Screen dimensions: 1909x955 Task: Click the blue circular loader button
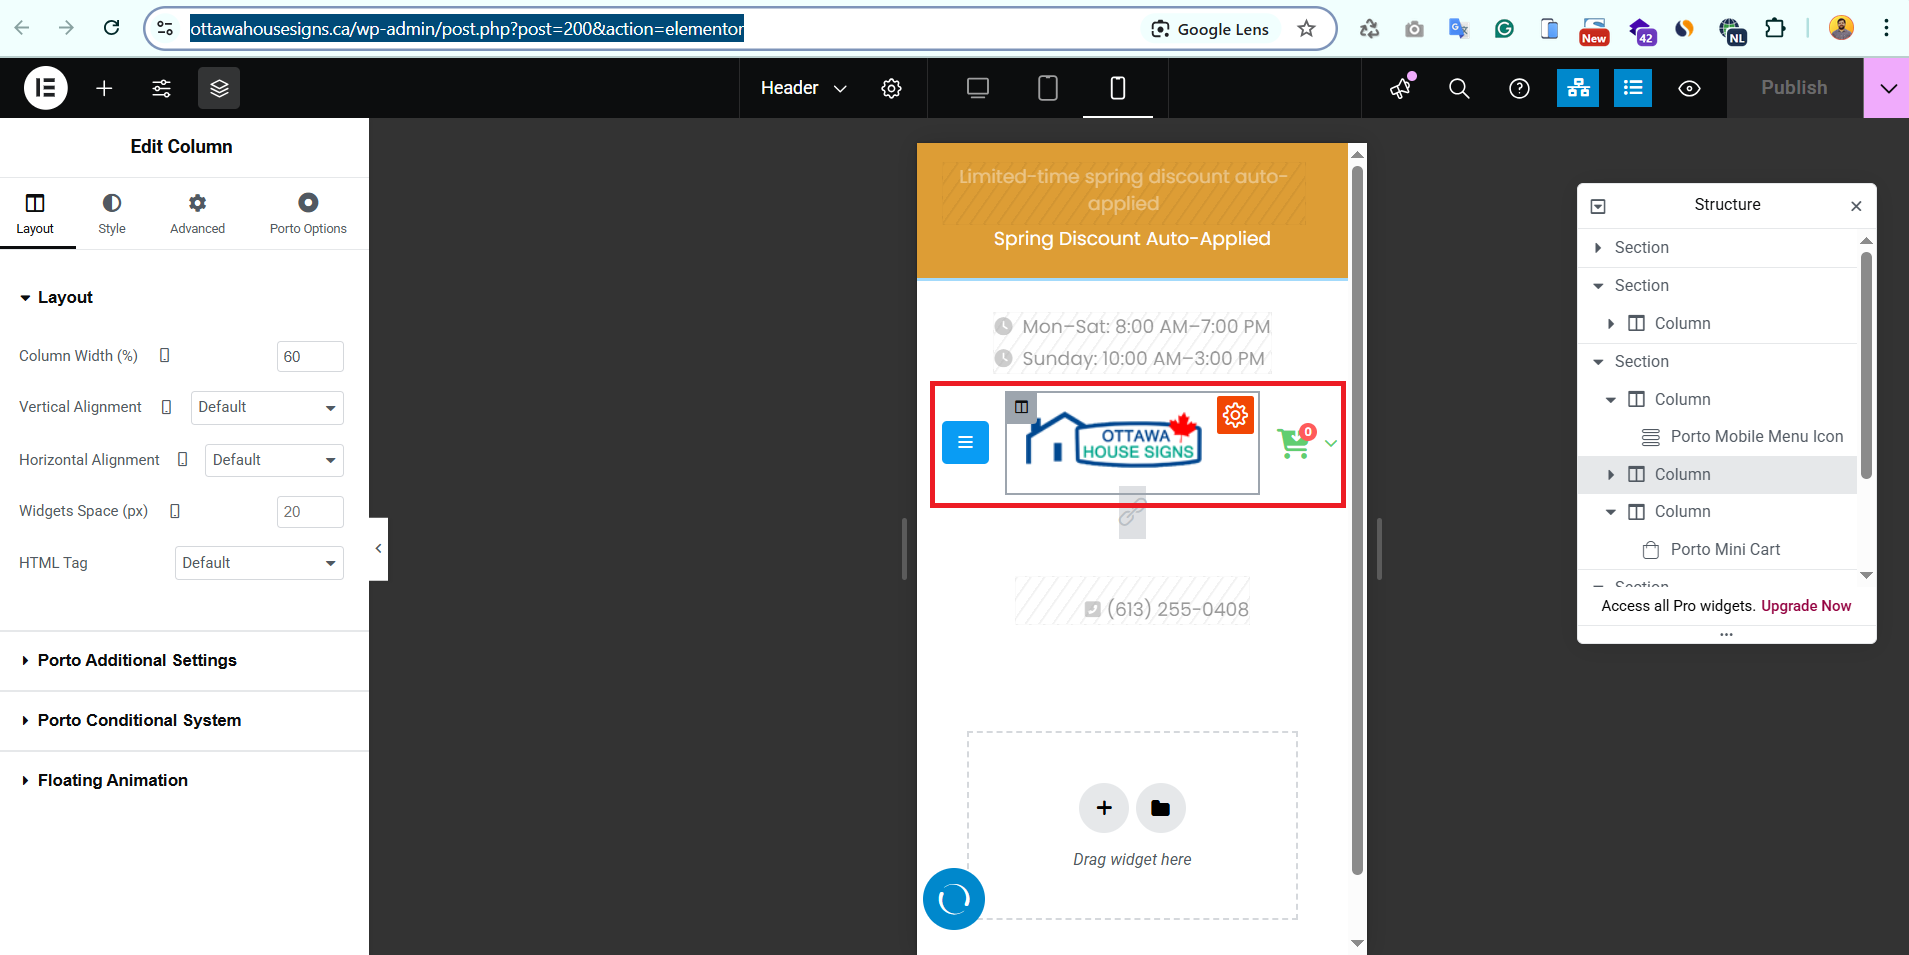tap(954, 899)
